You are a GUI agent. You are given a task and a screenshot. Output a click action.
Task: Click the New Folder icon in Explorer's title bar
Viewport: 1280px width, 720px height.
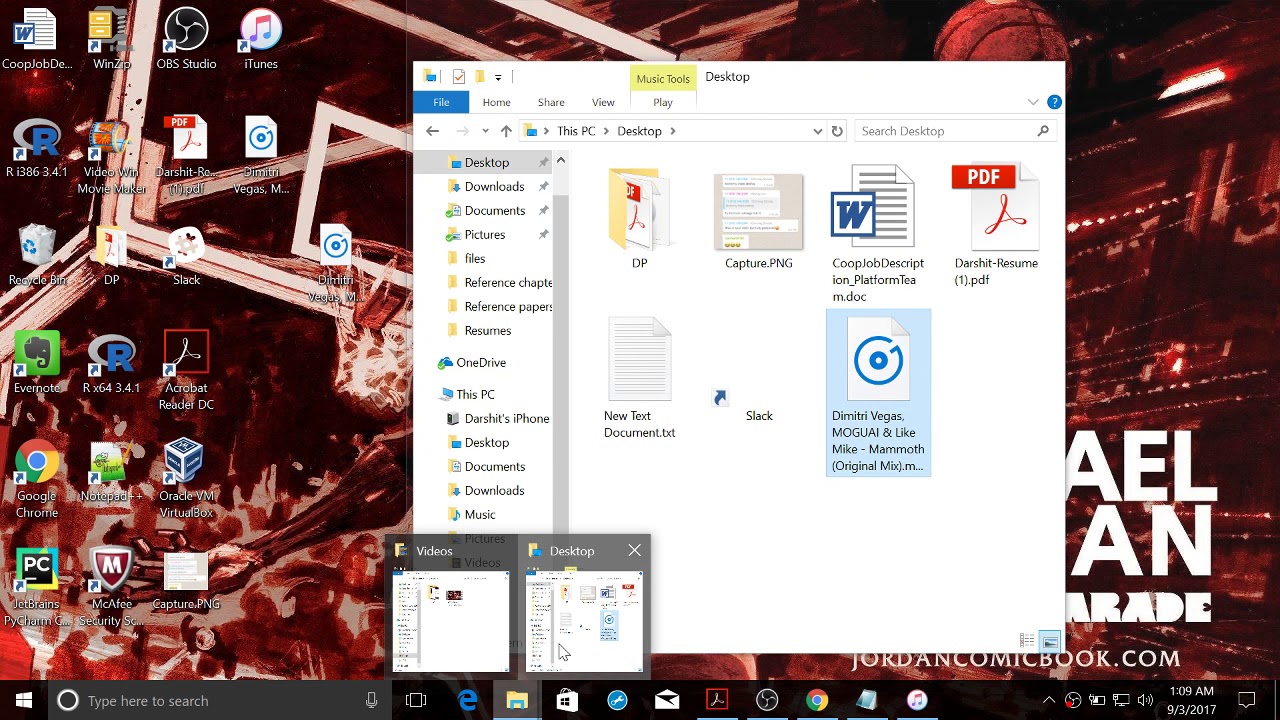coord(480,77)
